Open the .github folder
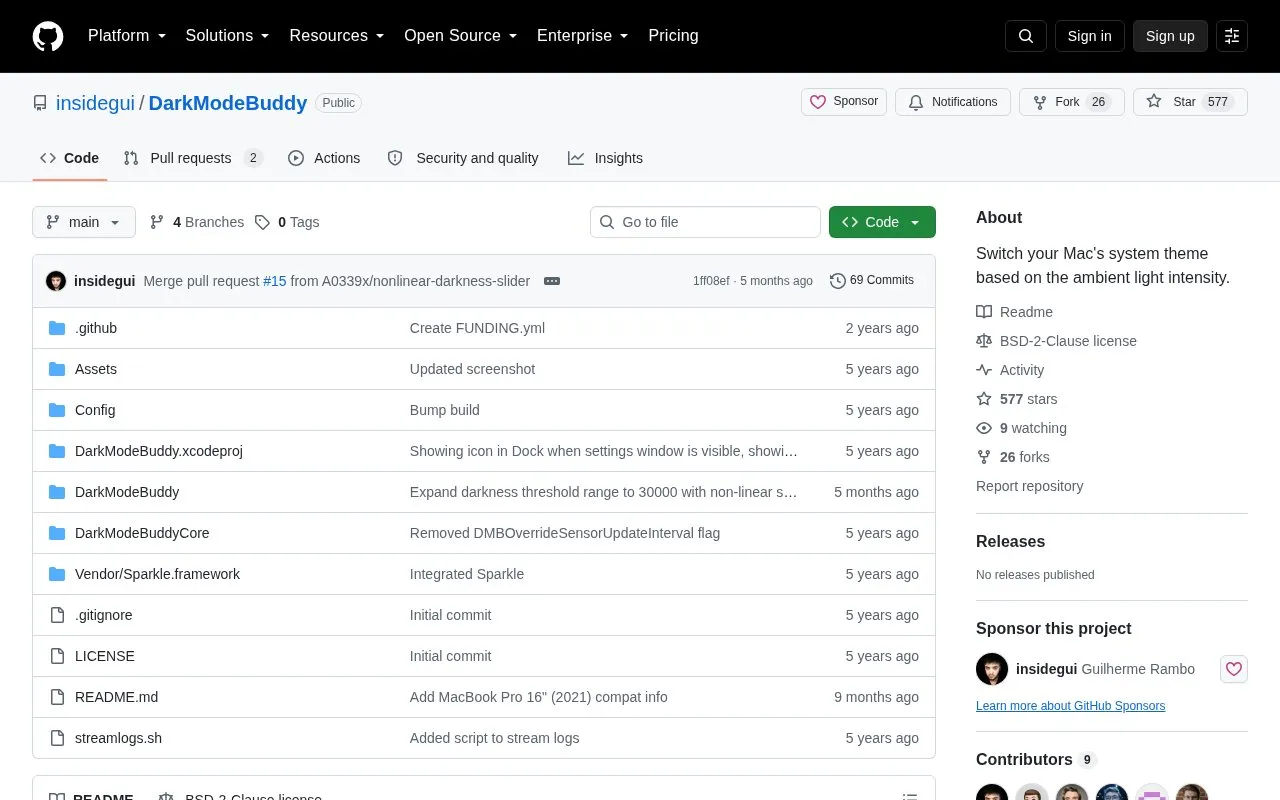This screenshot has height=800, width=1280. 96,328
